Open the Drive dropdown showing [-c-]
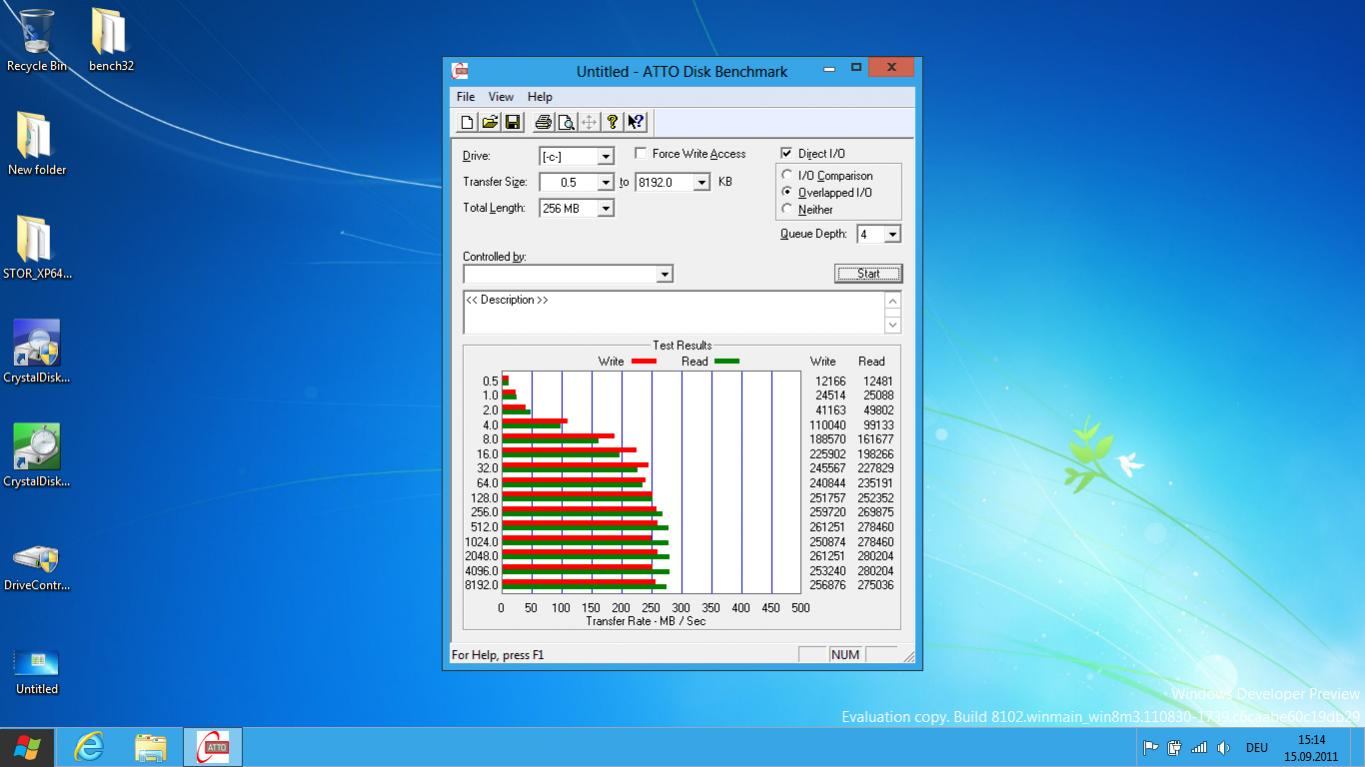Viewport: 1365px width, 767px height. 605,157
